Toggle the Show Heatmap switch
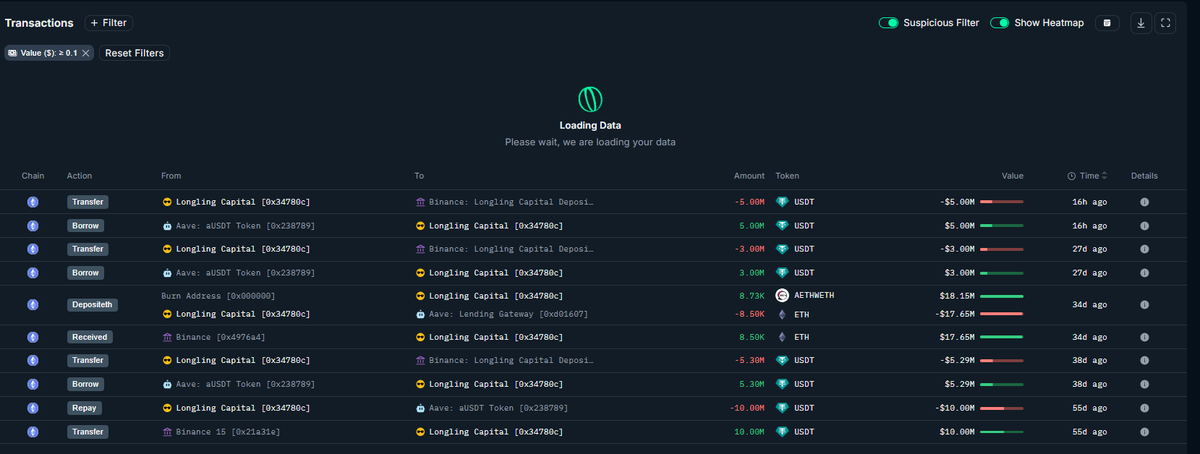 point(999,23)
